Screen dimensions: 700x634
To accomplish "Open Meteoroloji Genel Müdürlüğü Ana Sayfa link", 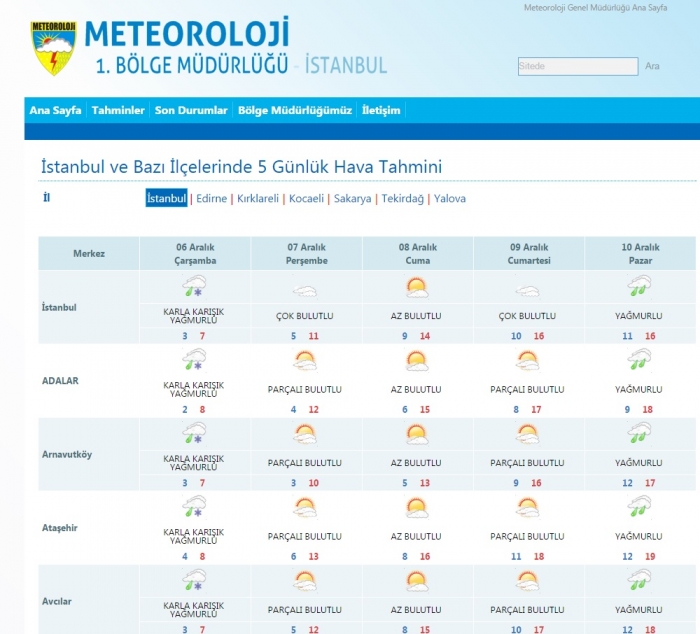I will coord(596,8).
